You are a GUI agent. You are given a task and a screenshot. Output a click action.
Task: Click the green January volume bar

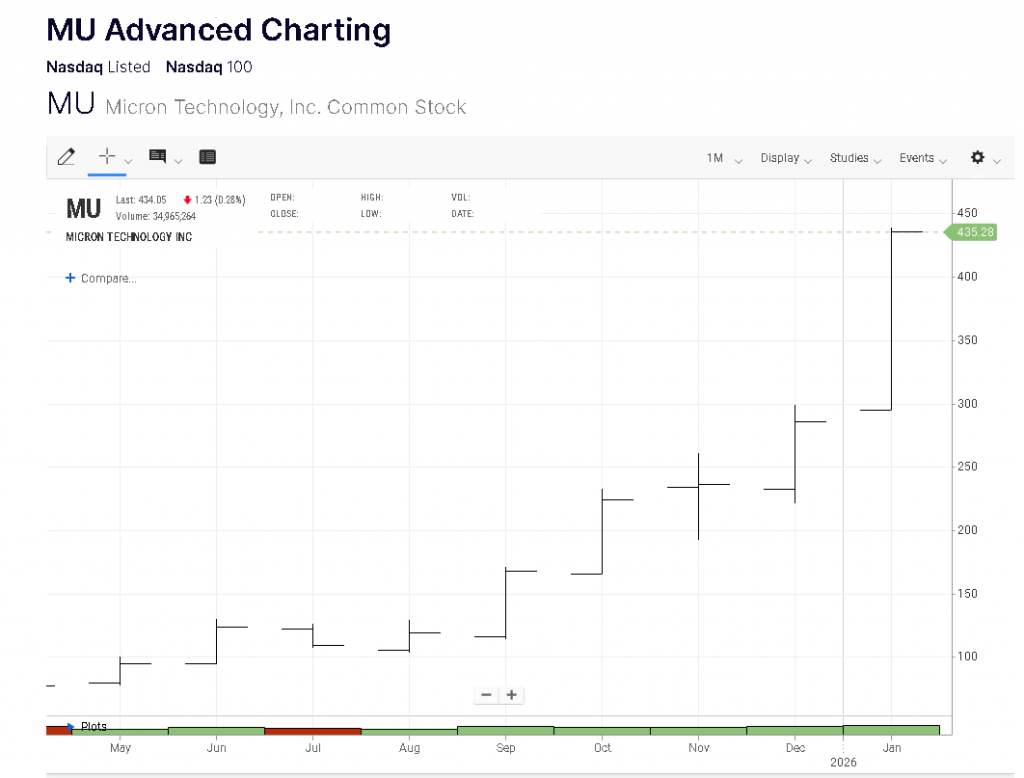[x=891, y=730]
